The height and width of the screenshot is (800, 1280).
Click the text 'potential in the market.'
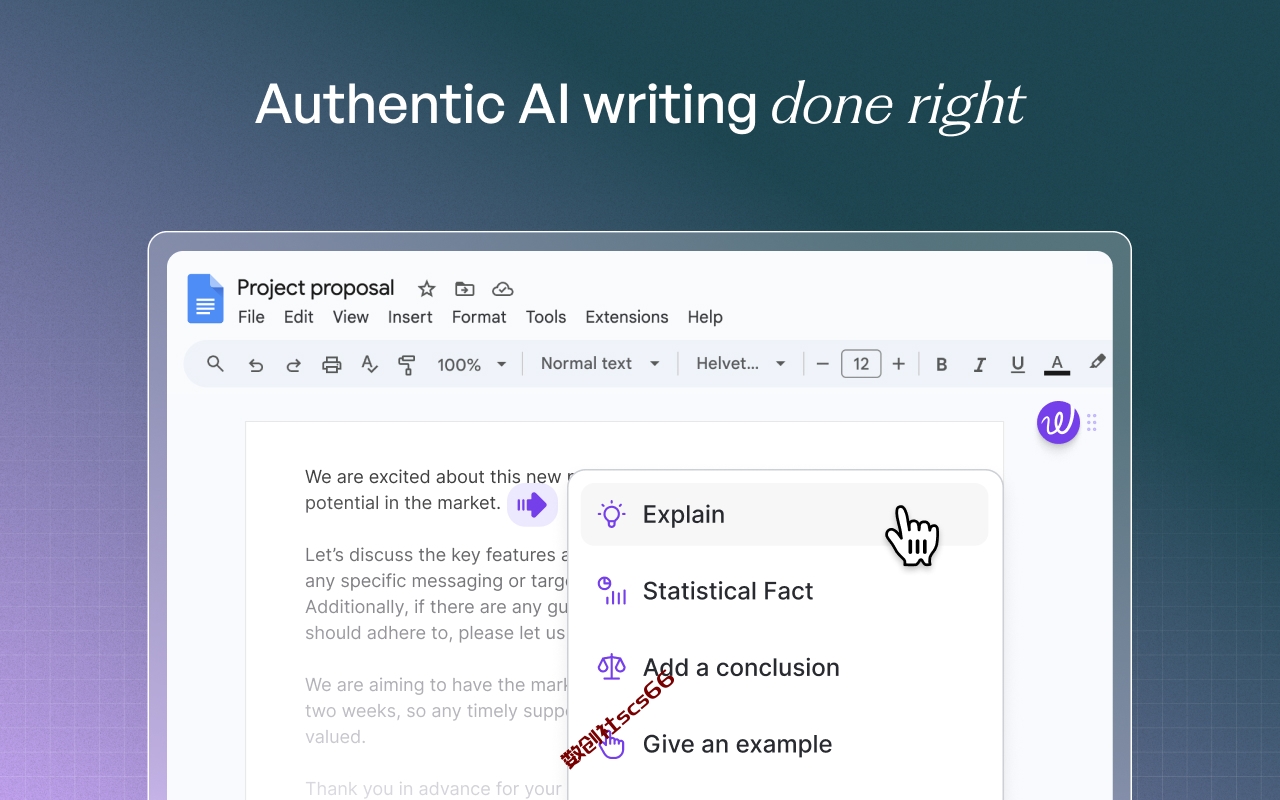click(403, 503)
